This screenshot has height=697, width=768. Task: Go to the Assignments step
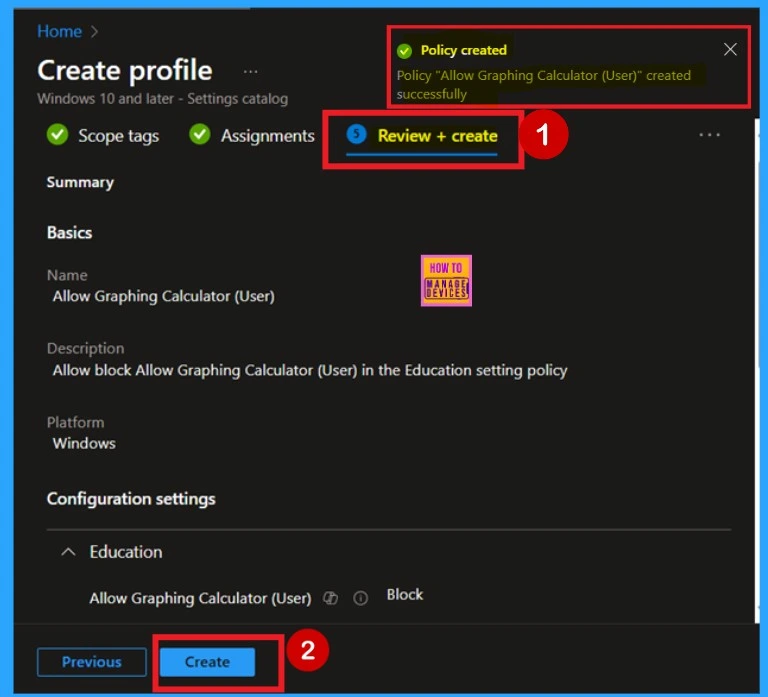[252, 135]
